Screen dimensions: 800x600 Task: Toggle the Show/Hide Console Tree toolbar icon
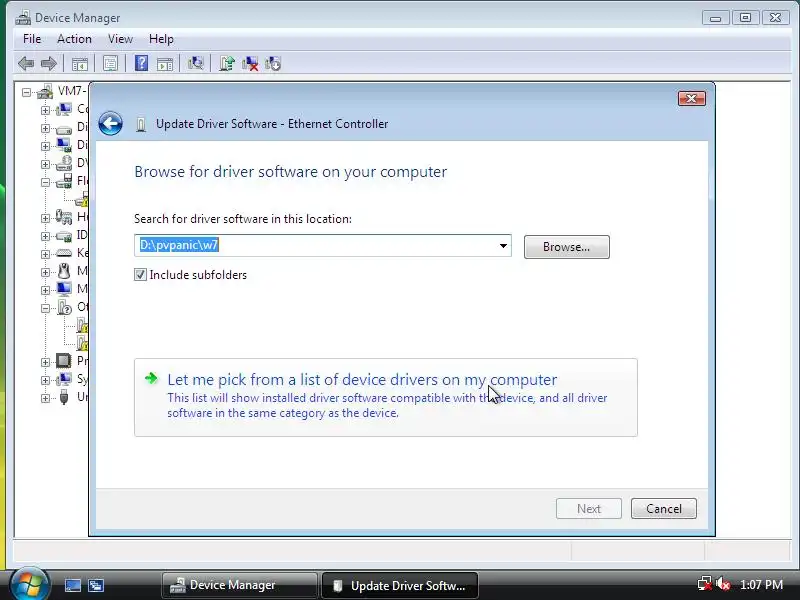80,64
